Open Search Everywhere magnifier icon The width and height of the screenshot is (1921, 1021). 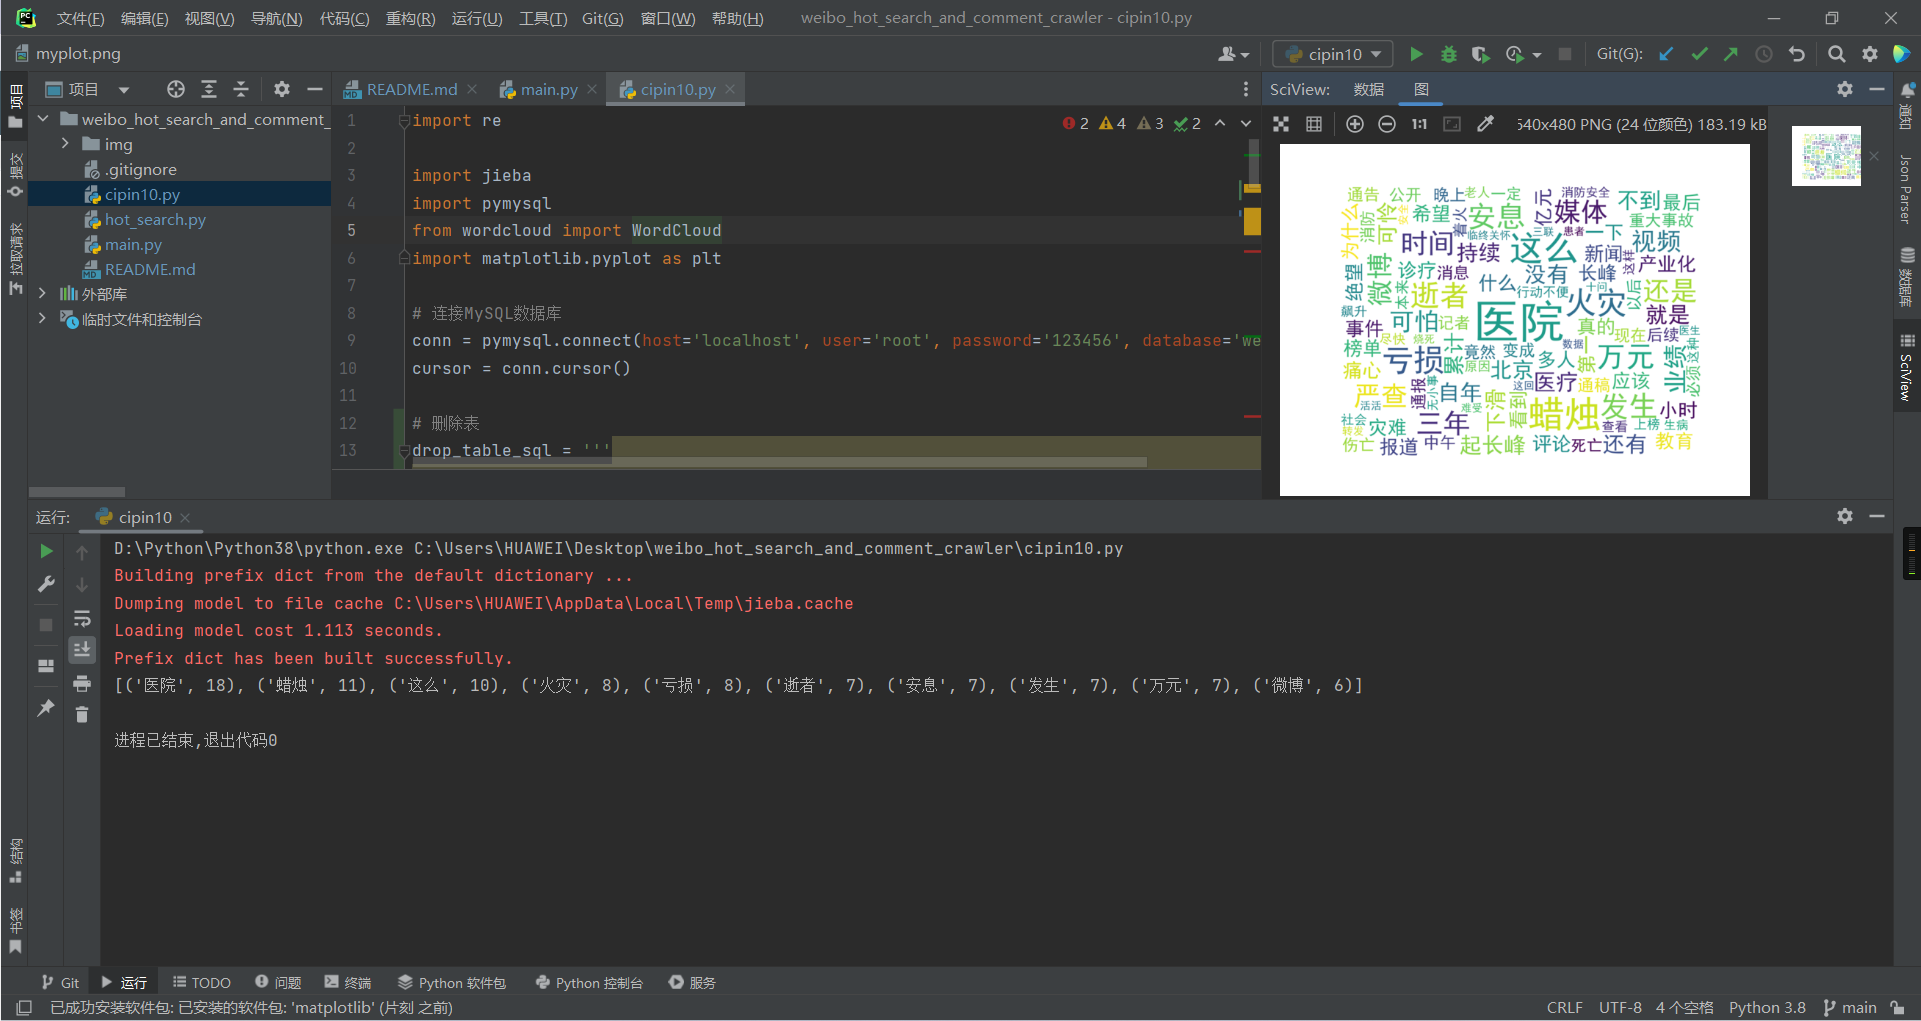[1837, 54]
